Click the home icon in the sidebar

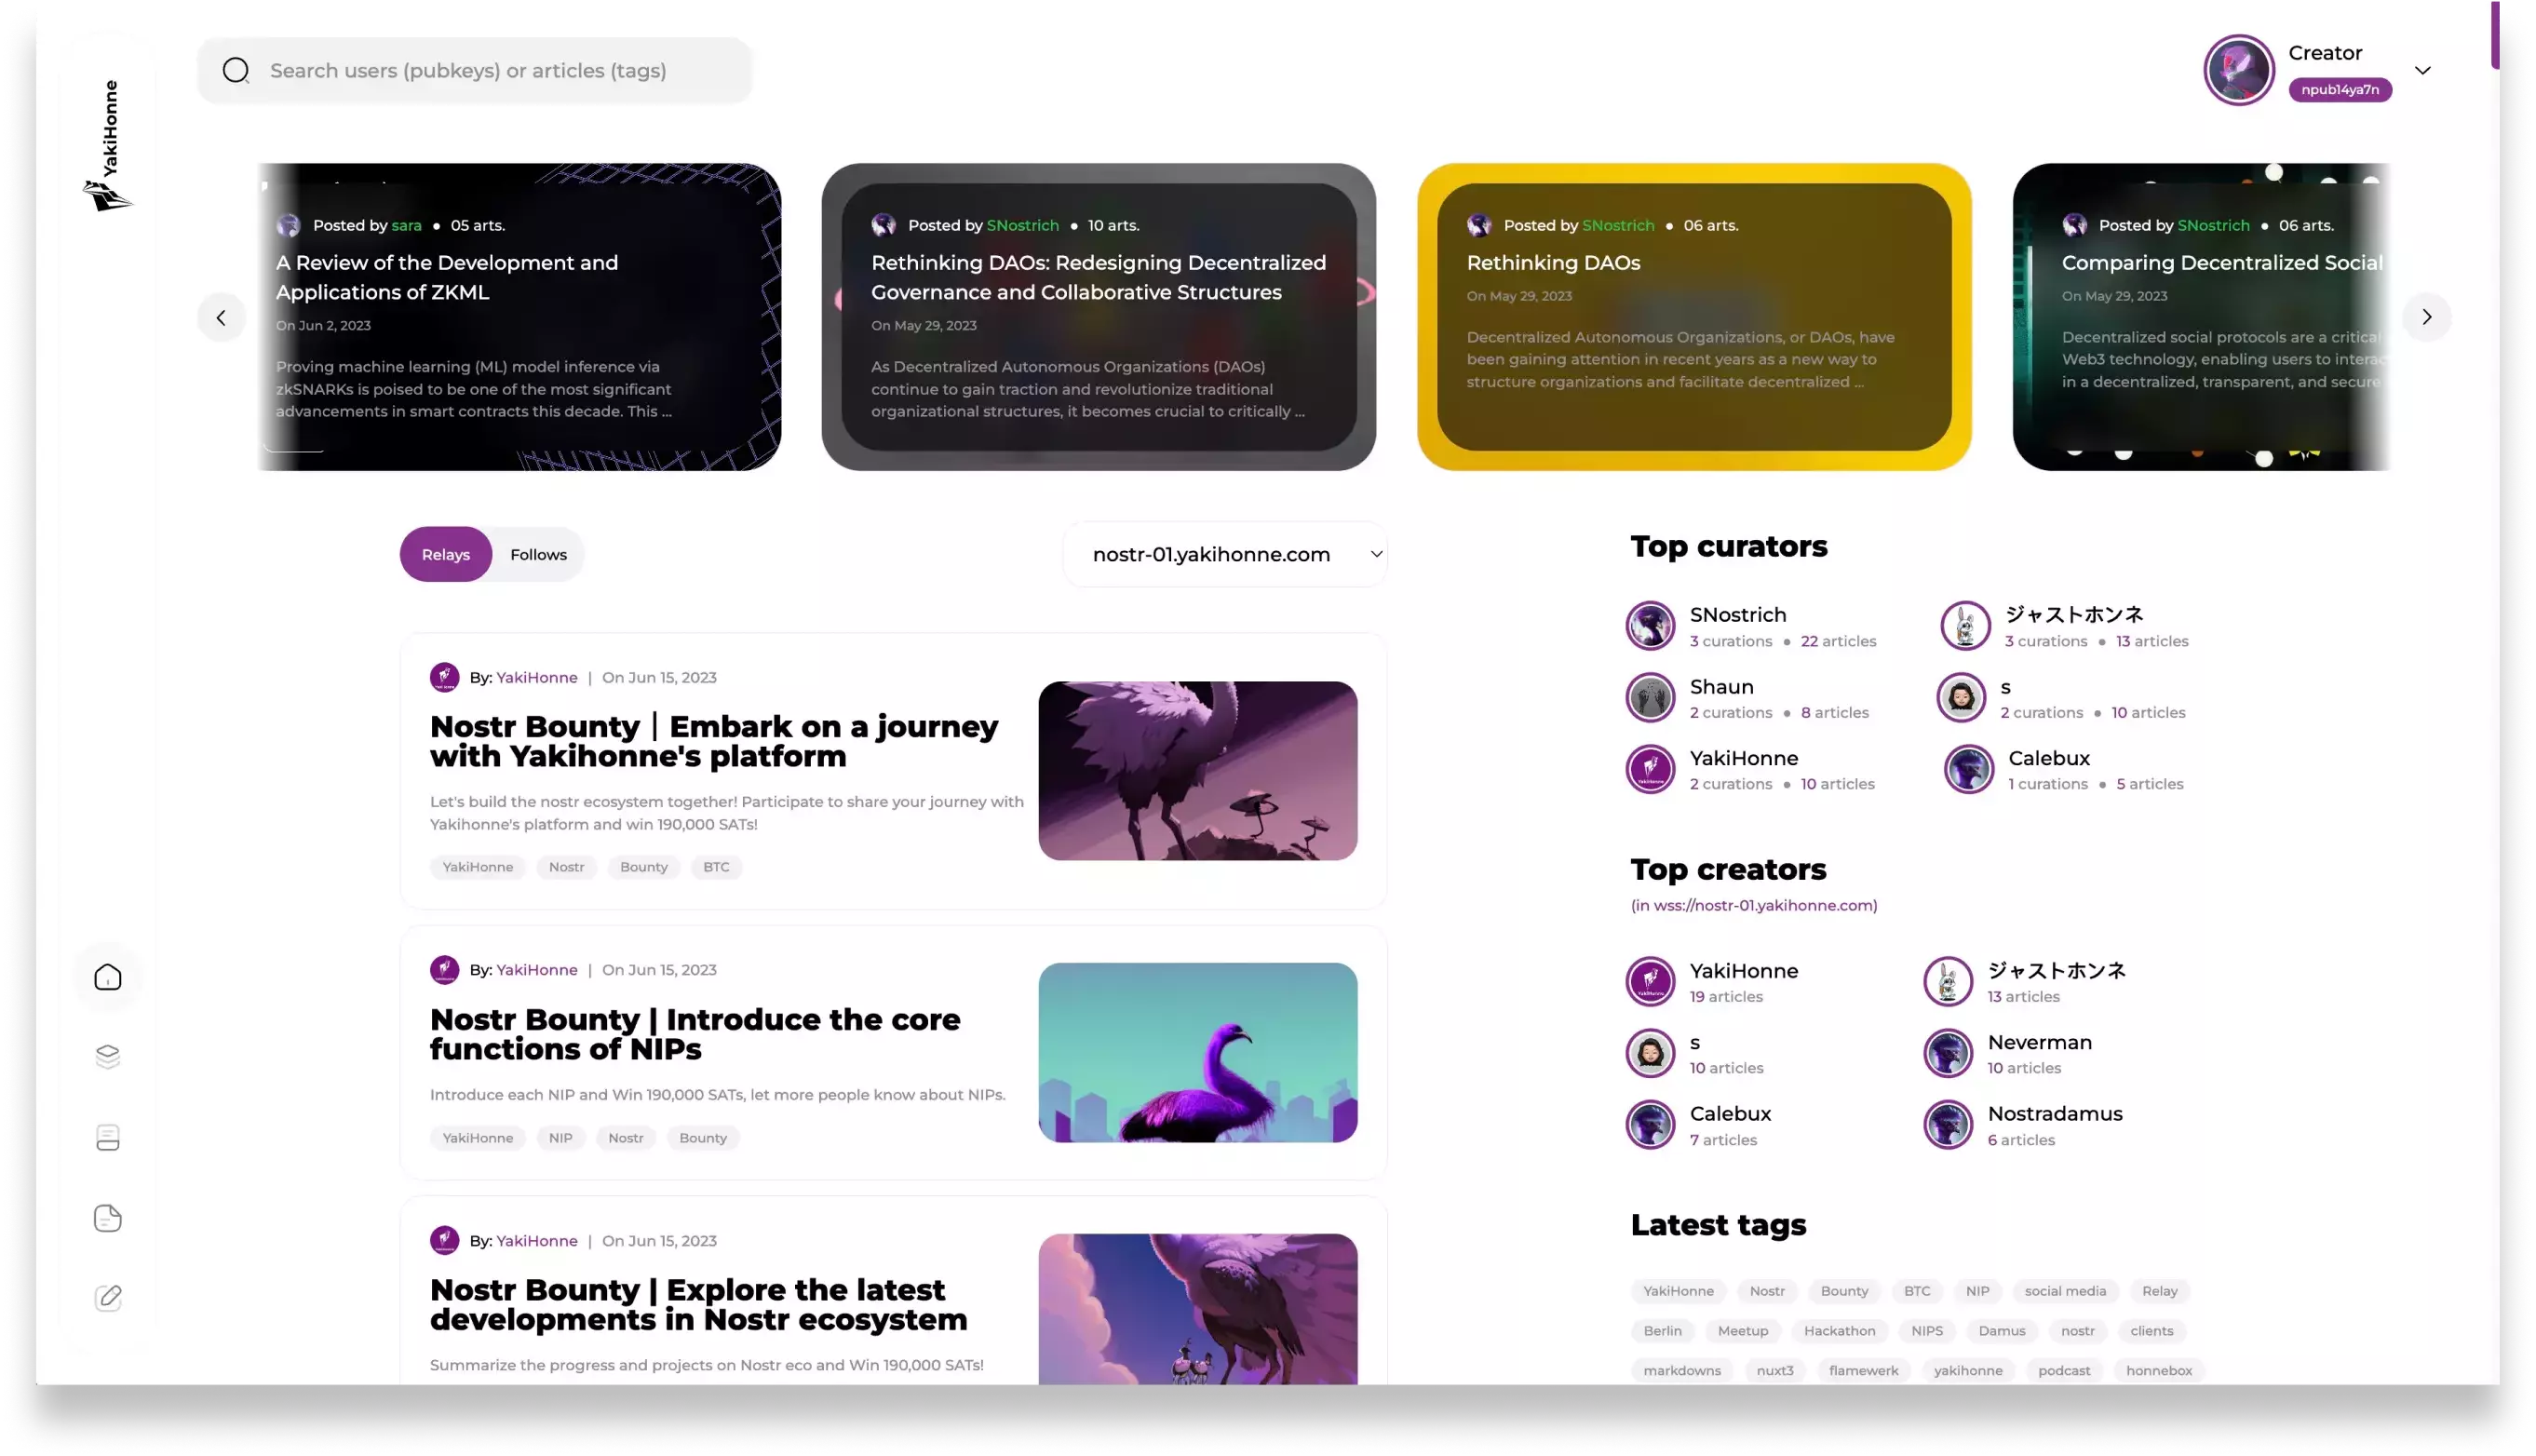click(108, 977)
